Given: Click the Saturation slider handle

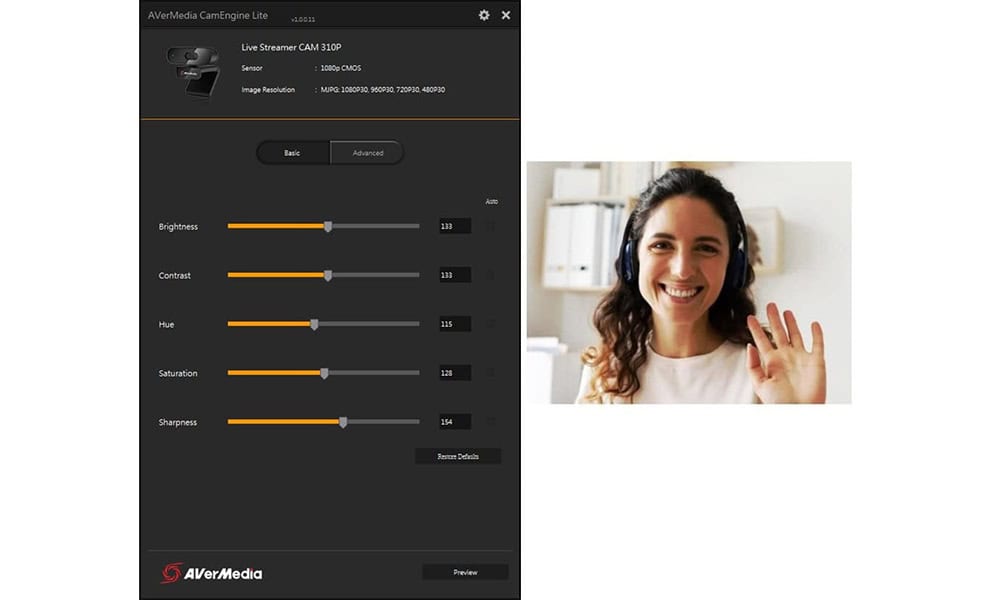Looking at the screenshot, I should [325, 373].
